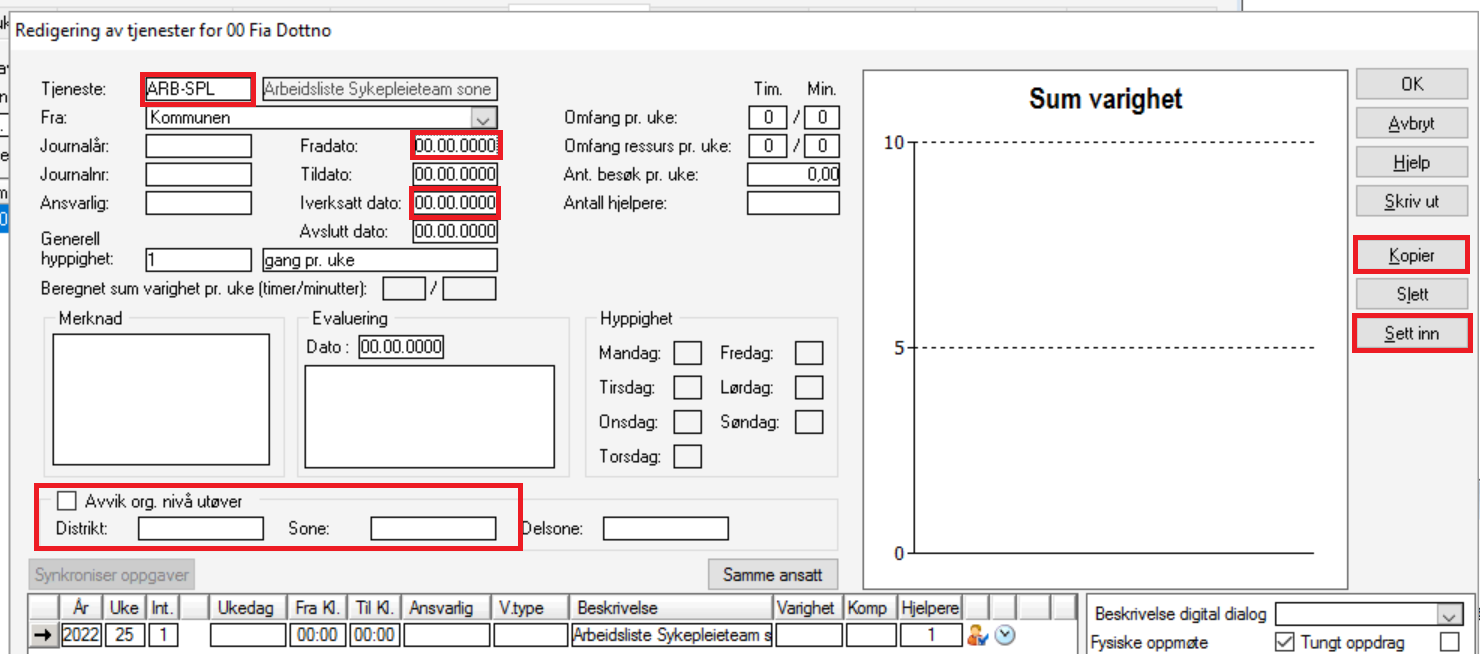This screenshot has width=1480, height=654.
Task: Click the Sett inn button
Action: 1411,333
